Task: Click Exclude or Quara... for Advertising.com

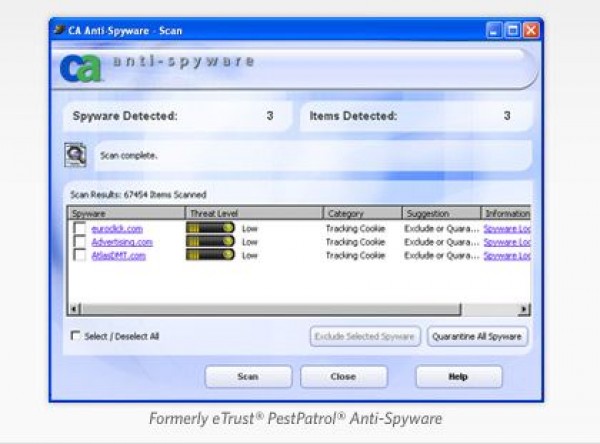Action: (x=442, y=242)
